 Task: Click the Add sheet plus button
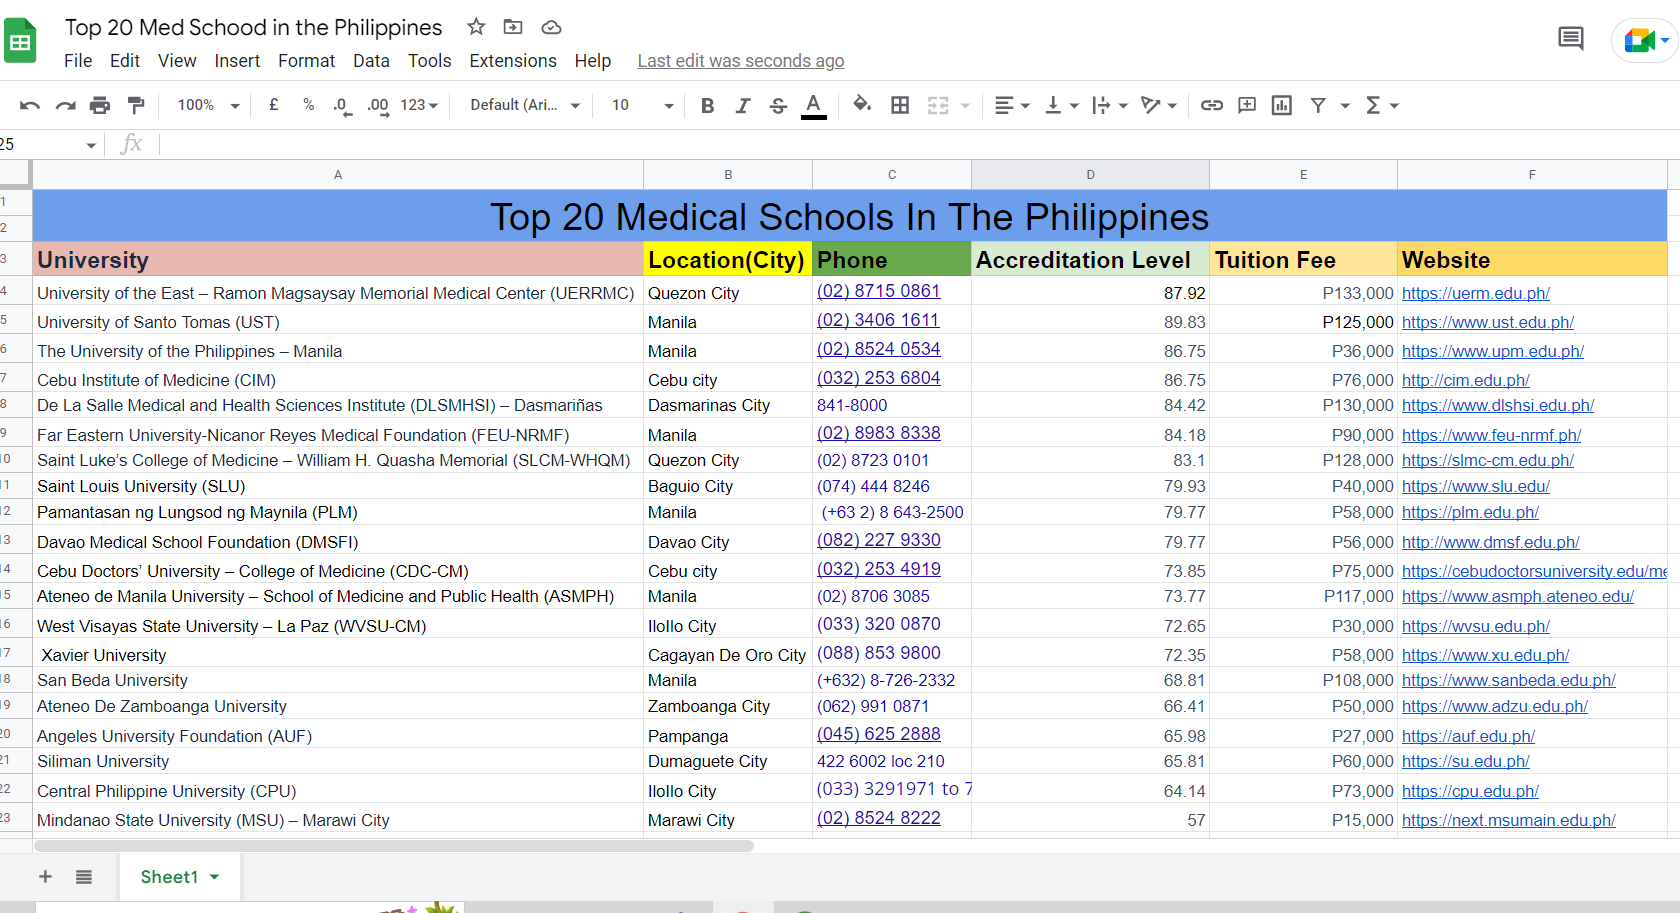click(x=45, y=877)
